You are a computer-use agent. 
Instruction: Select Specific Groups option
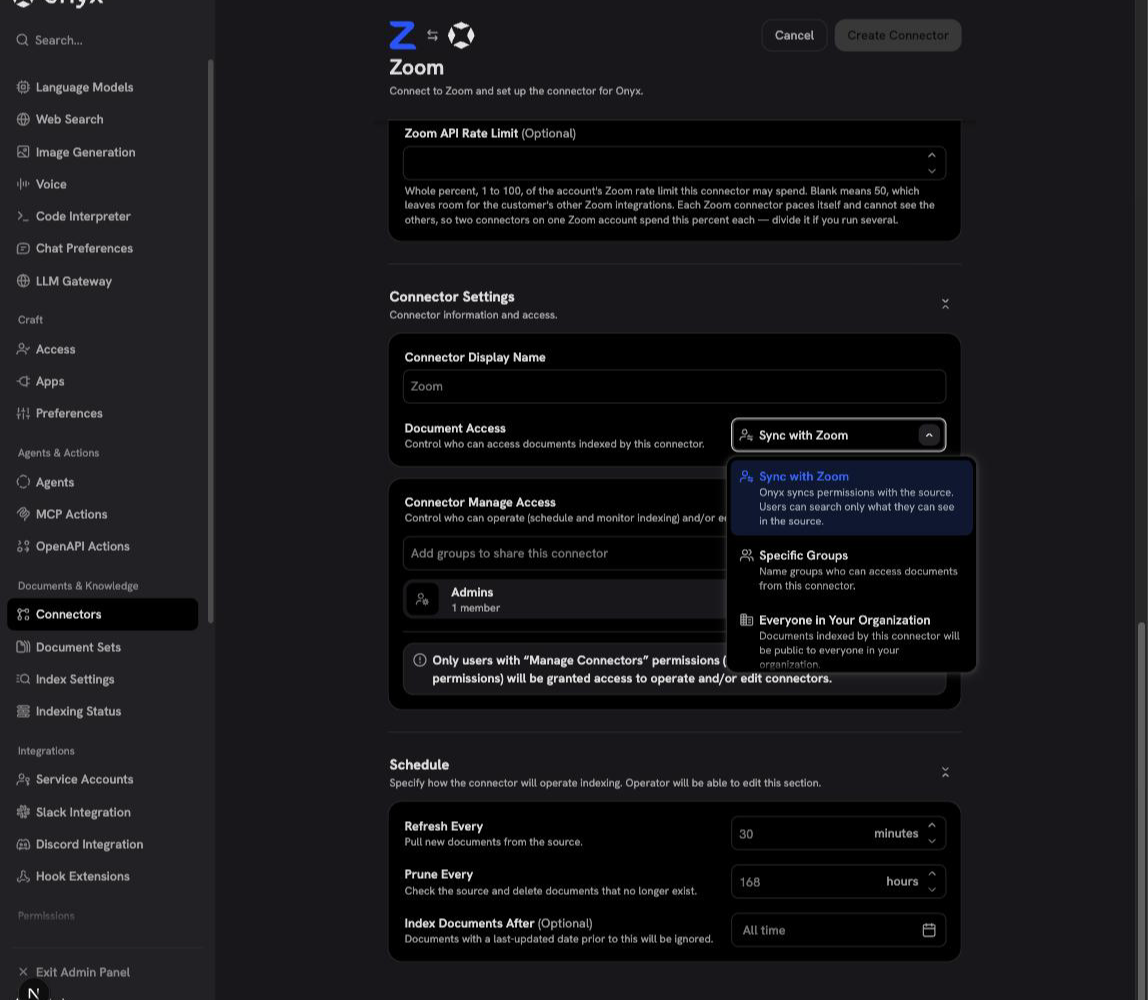click(851, 570)
